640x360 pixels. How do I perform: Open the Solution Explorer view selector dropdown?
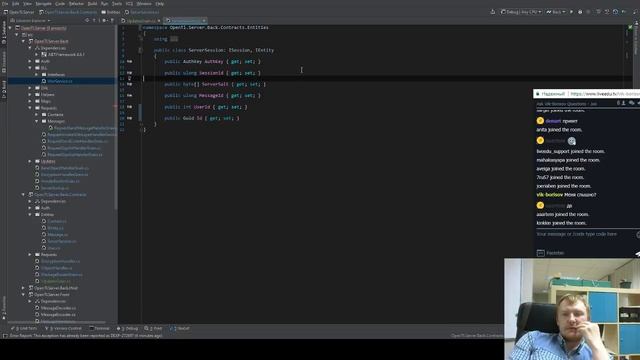31,20
